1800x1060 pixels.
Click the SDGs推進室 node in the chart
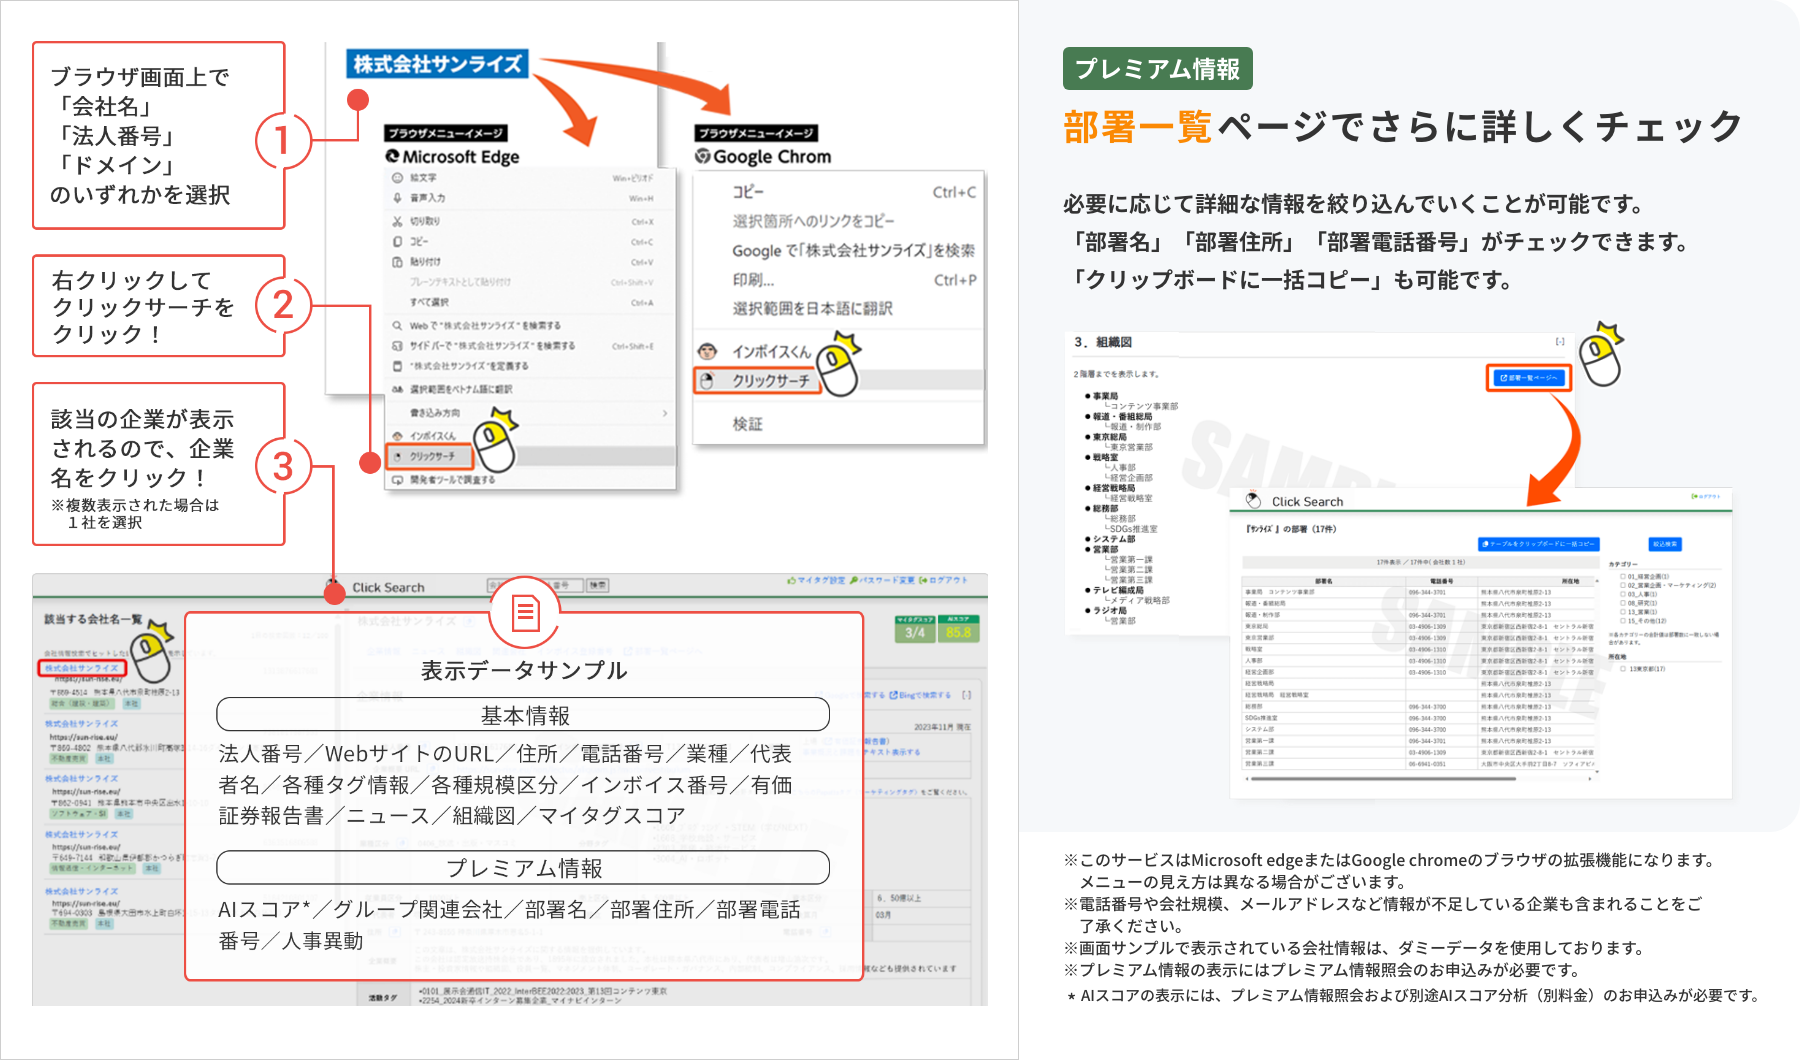1134,529
